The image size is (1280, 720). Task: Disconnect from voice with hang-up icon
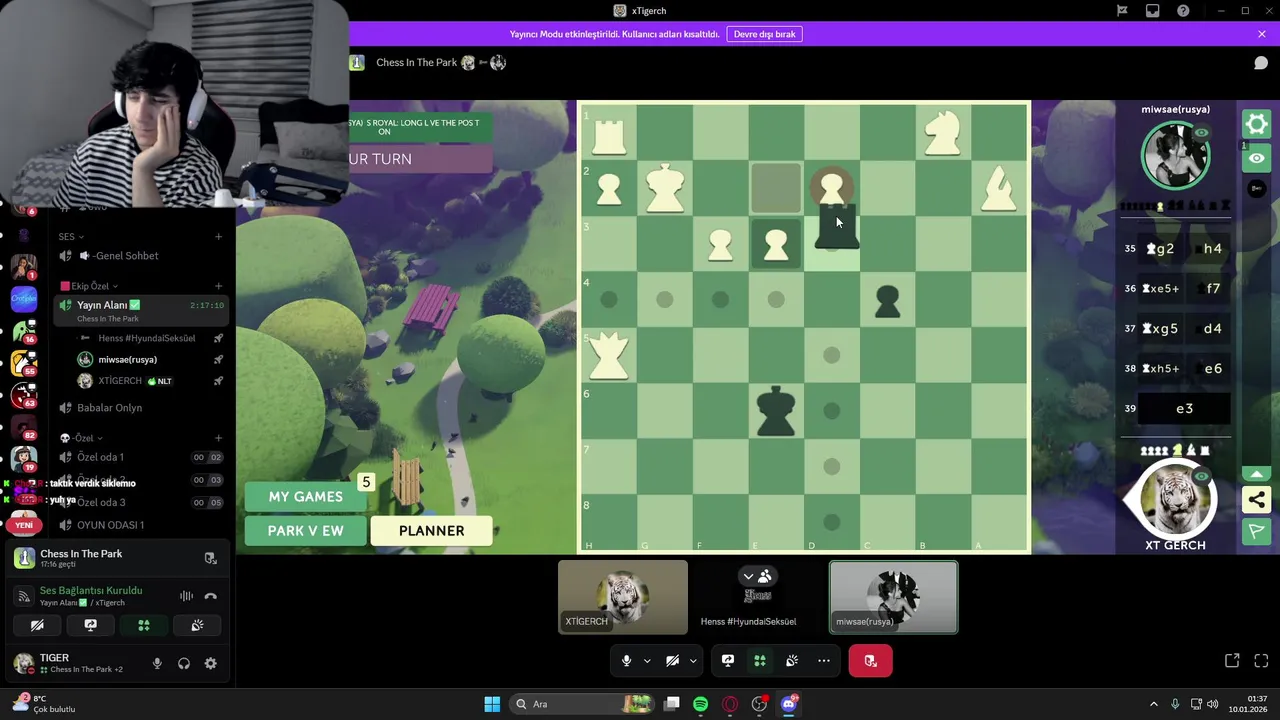pyautogui.click(x=210, y=596)
